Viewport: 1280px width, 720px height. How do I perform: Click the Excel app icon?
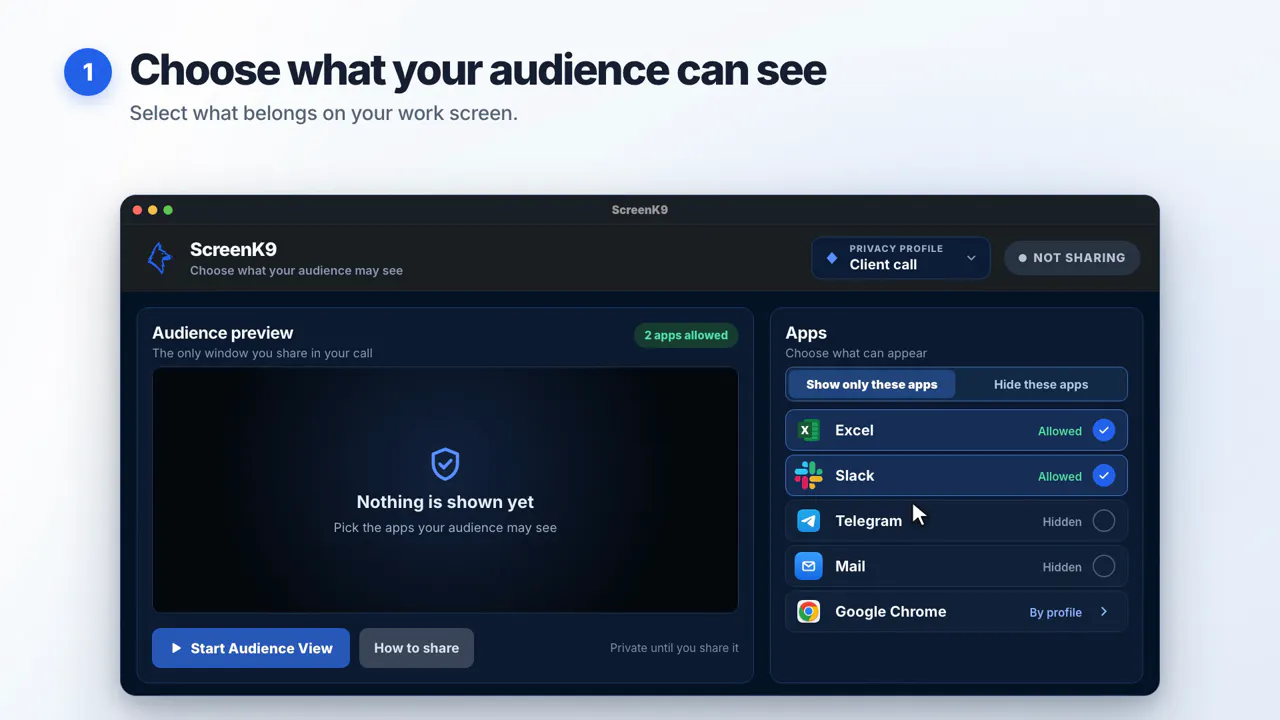click(808, 430)
